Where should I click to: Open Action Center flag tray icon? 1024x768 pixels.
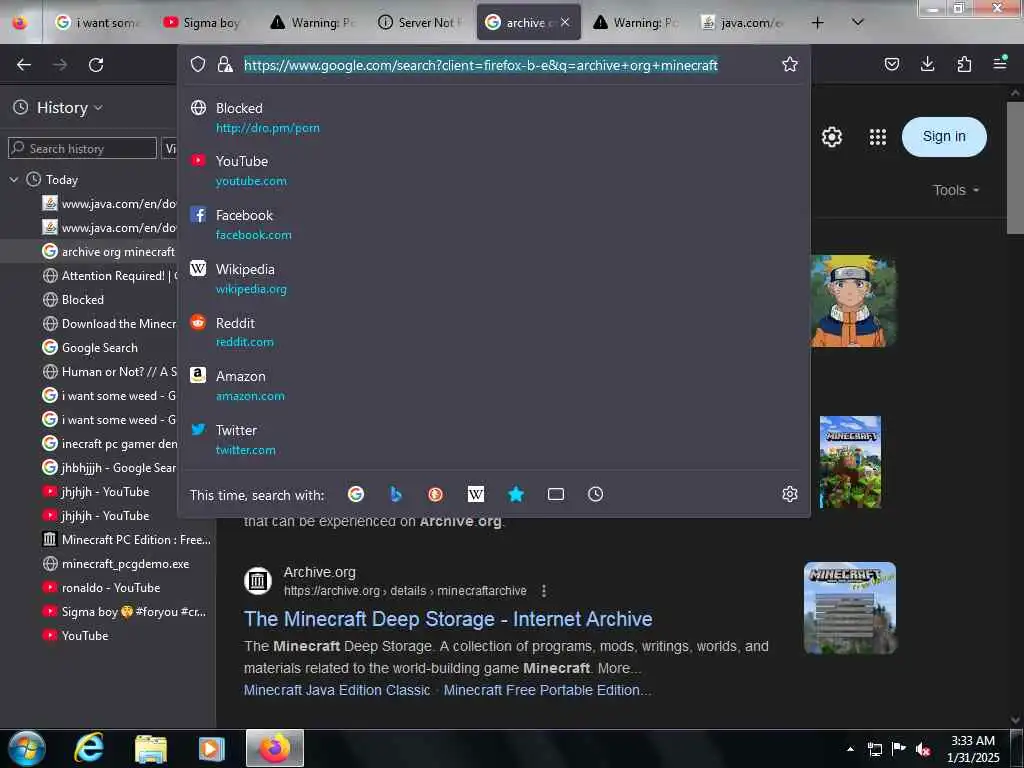pyautogui.click(x=899, y=749)
